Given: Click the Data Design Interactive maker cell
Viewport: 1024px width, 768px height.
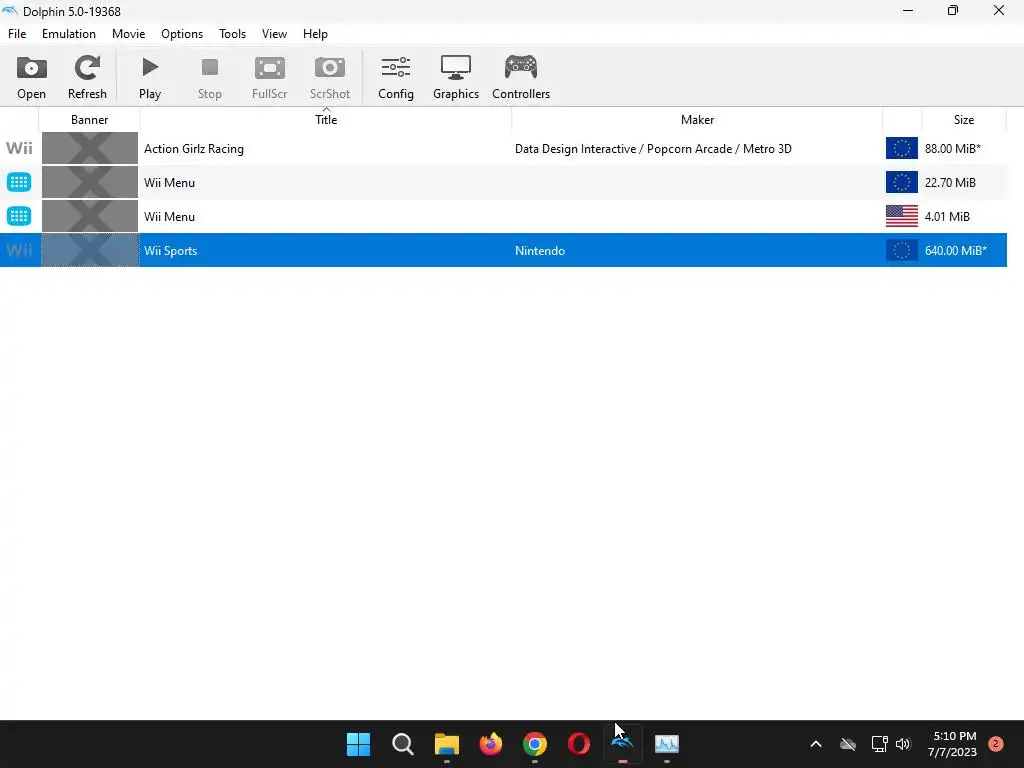Looking at the screenshot, I should click(x=653, y=149).
